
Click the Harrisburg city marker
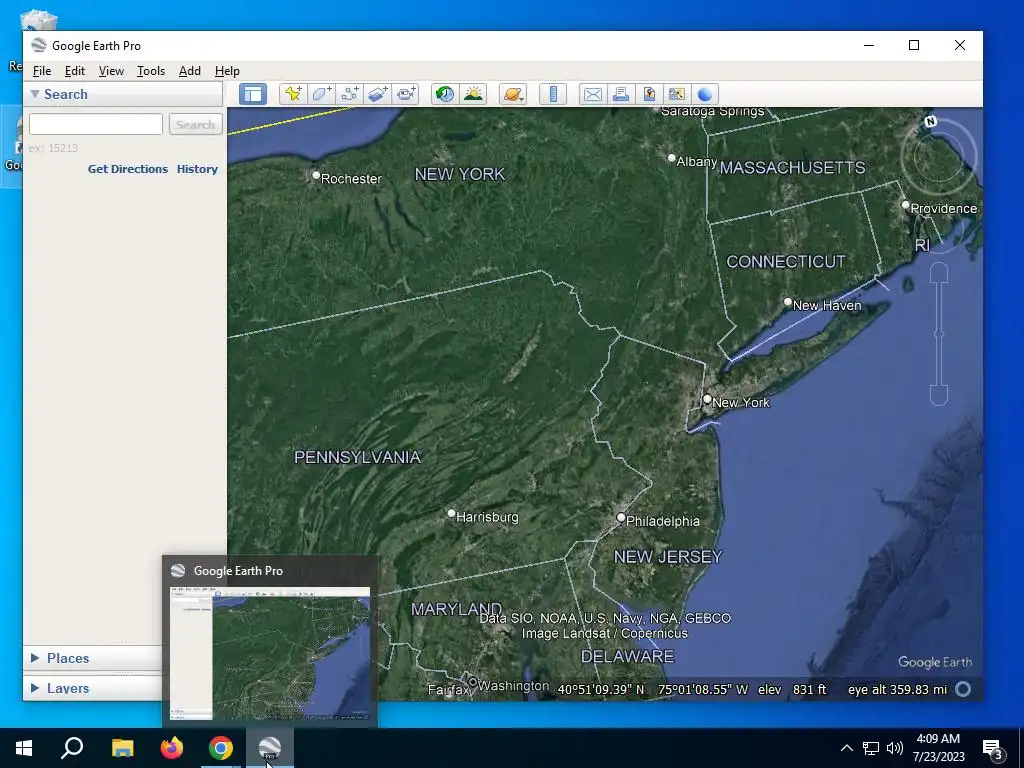pos(451,513)
